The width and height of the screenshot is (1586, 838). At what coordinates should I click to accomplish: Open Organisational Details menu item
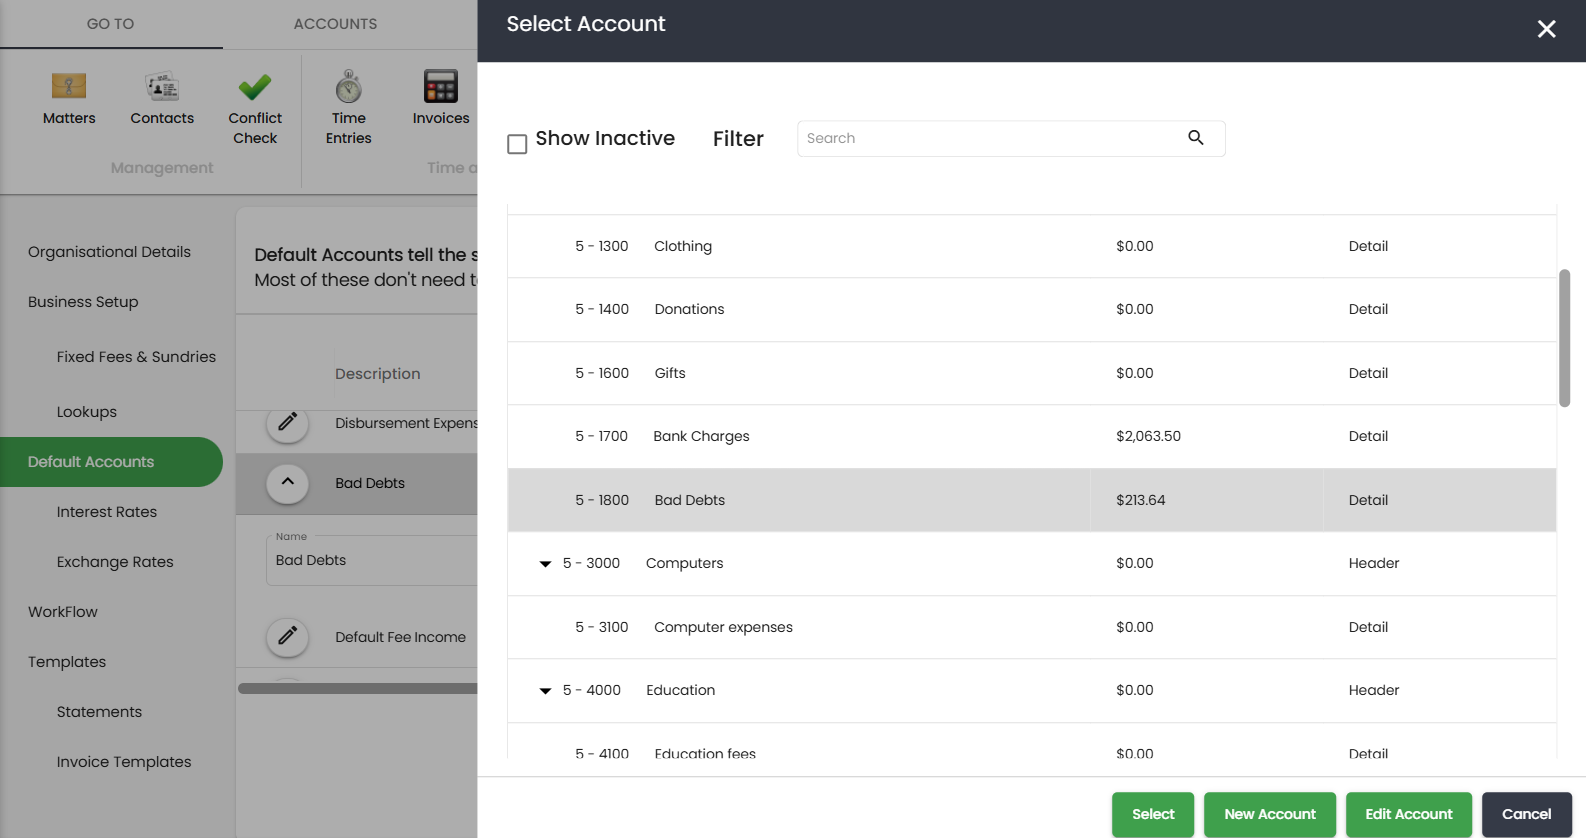[109, 252]
